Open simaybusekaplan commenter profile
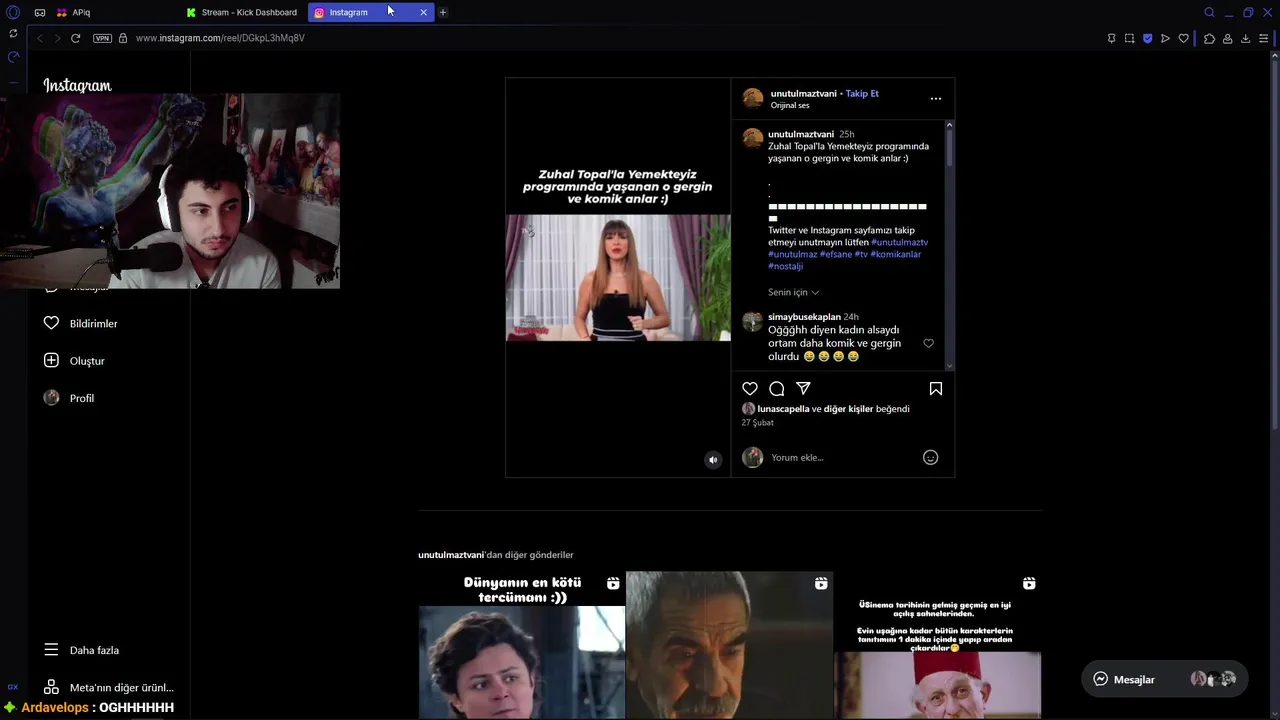The image size is (1280, 720). [804, 317]
